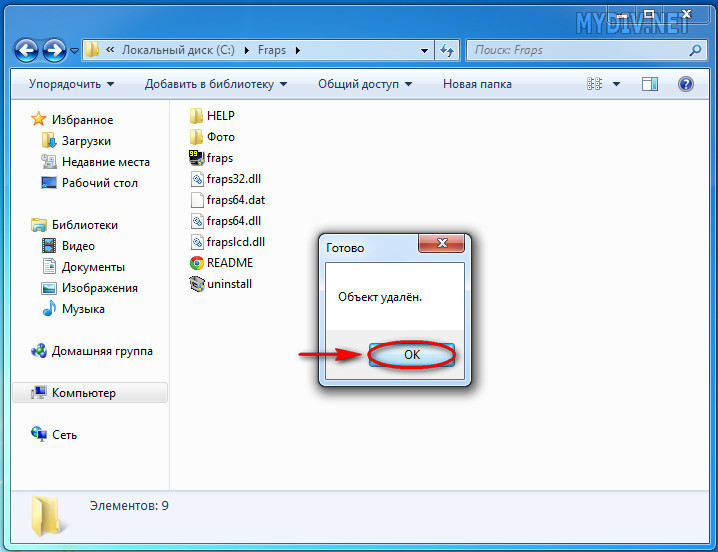
Task: Close the Готово dialog with X
Action: 442,243
